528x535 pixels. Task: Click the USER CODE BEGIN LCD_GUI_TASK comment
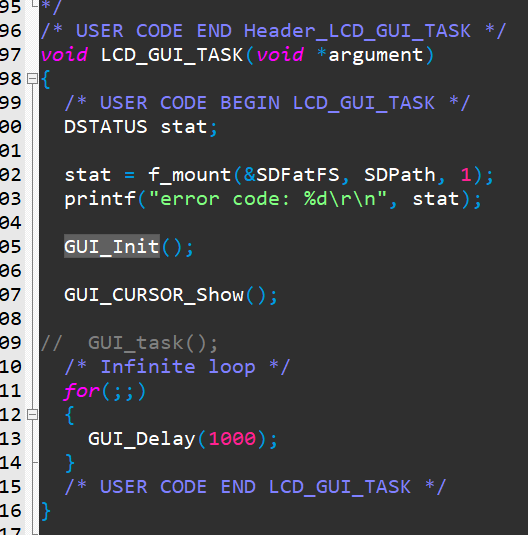(268, 103)
